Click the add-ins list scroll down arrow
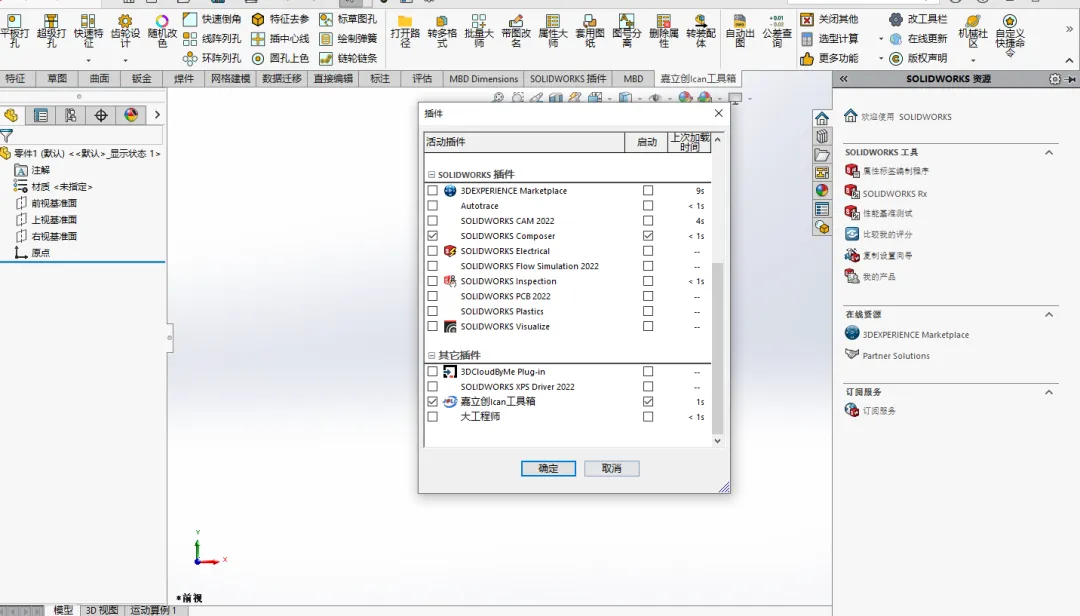 [x=717, y=441]
